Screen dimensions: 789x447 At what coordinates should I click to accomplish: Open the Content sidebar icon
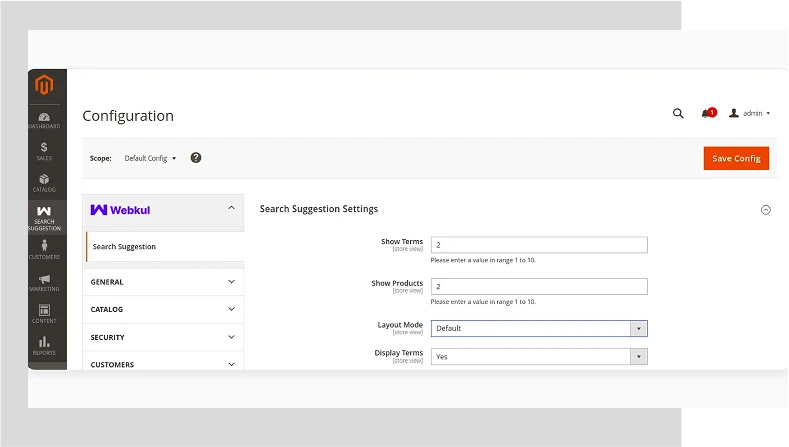pos(44,314)
